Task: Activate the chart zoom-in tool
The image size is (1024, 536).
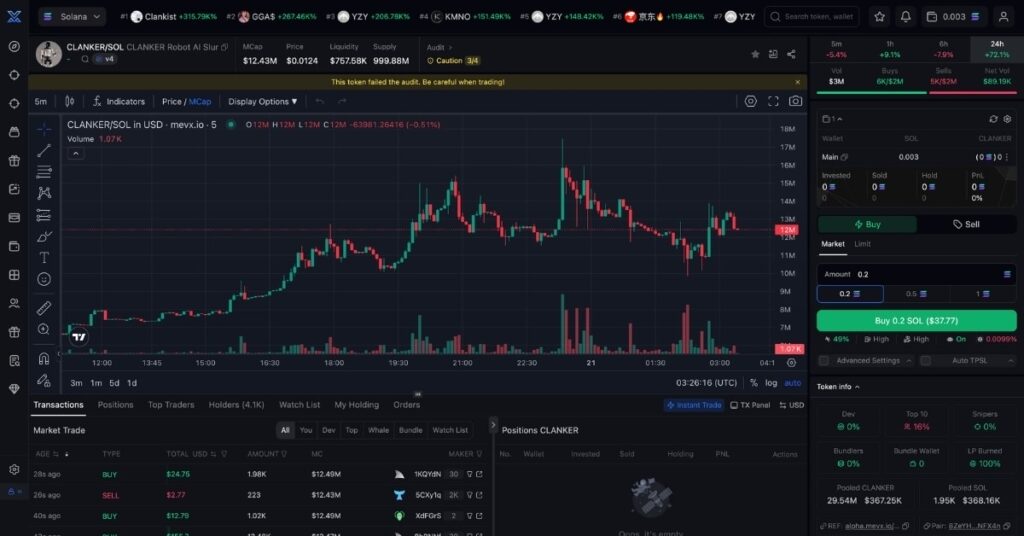Action: pos(44,330)
